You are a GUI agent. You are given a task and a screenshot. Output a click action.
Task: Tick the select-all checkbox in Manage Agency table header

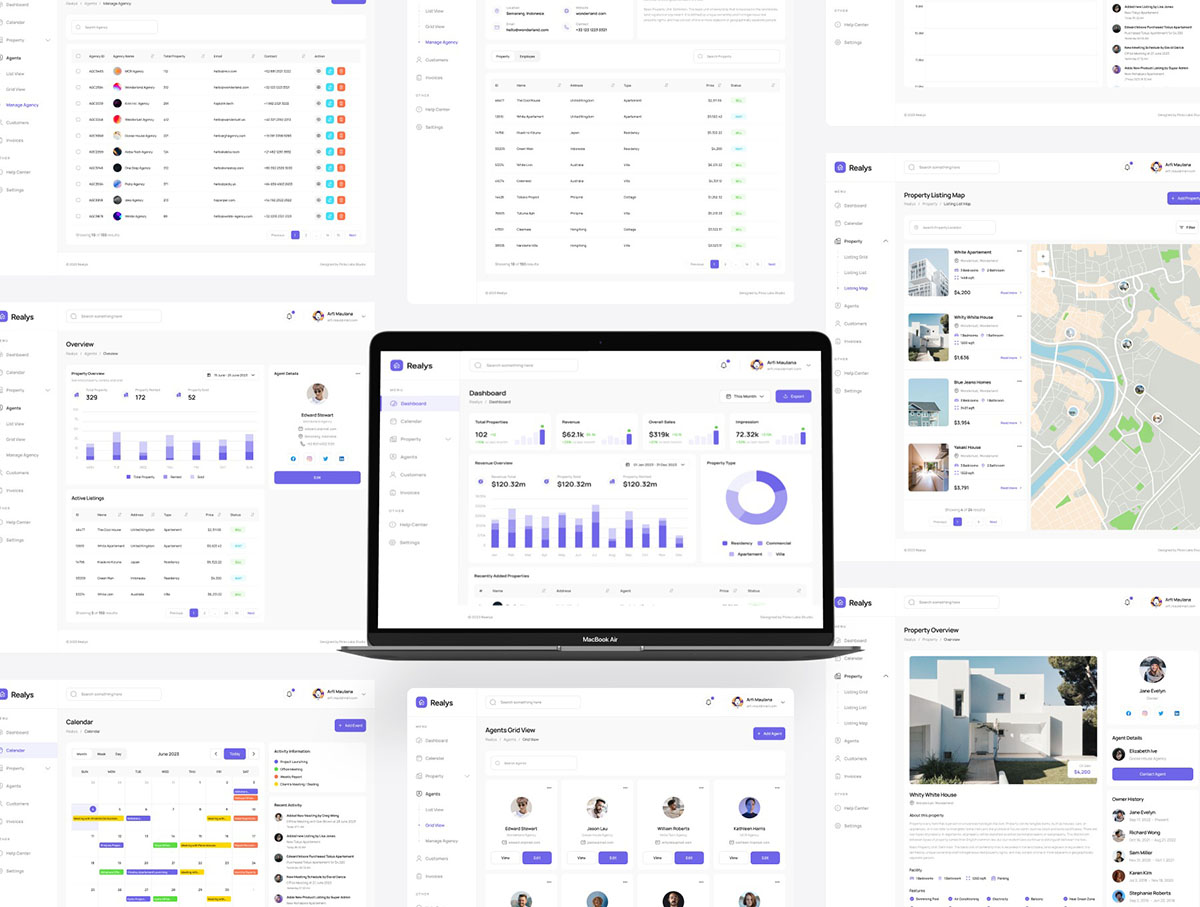pos(78,55)
